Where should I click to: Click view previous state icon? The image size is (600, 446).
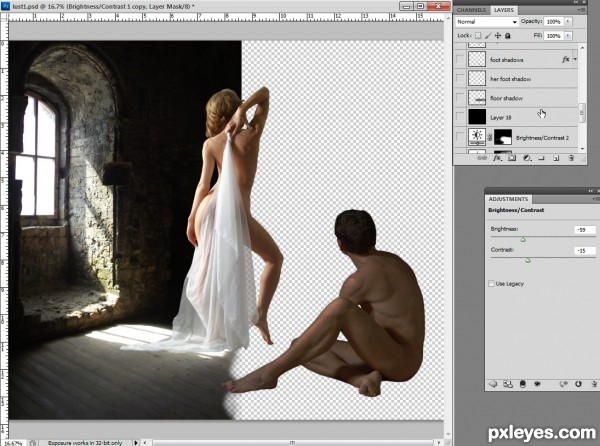point(563,384)
